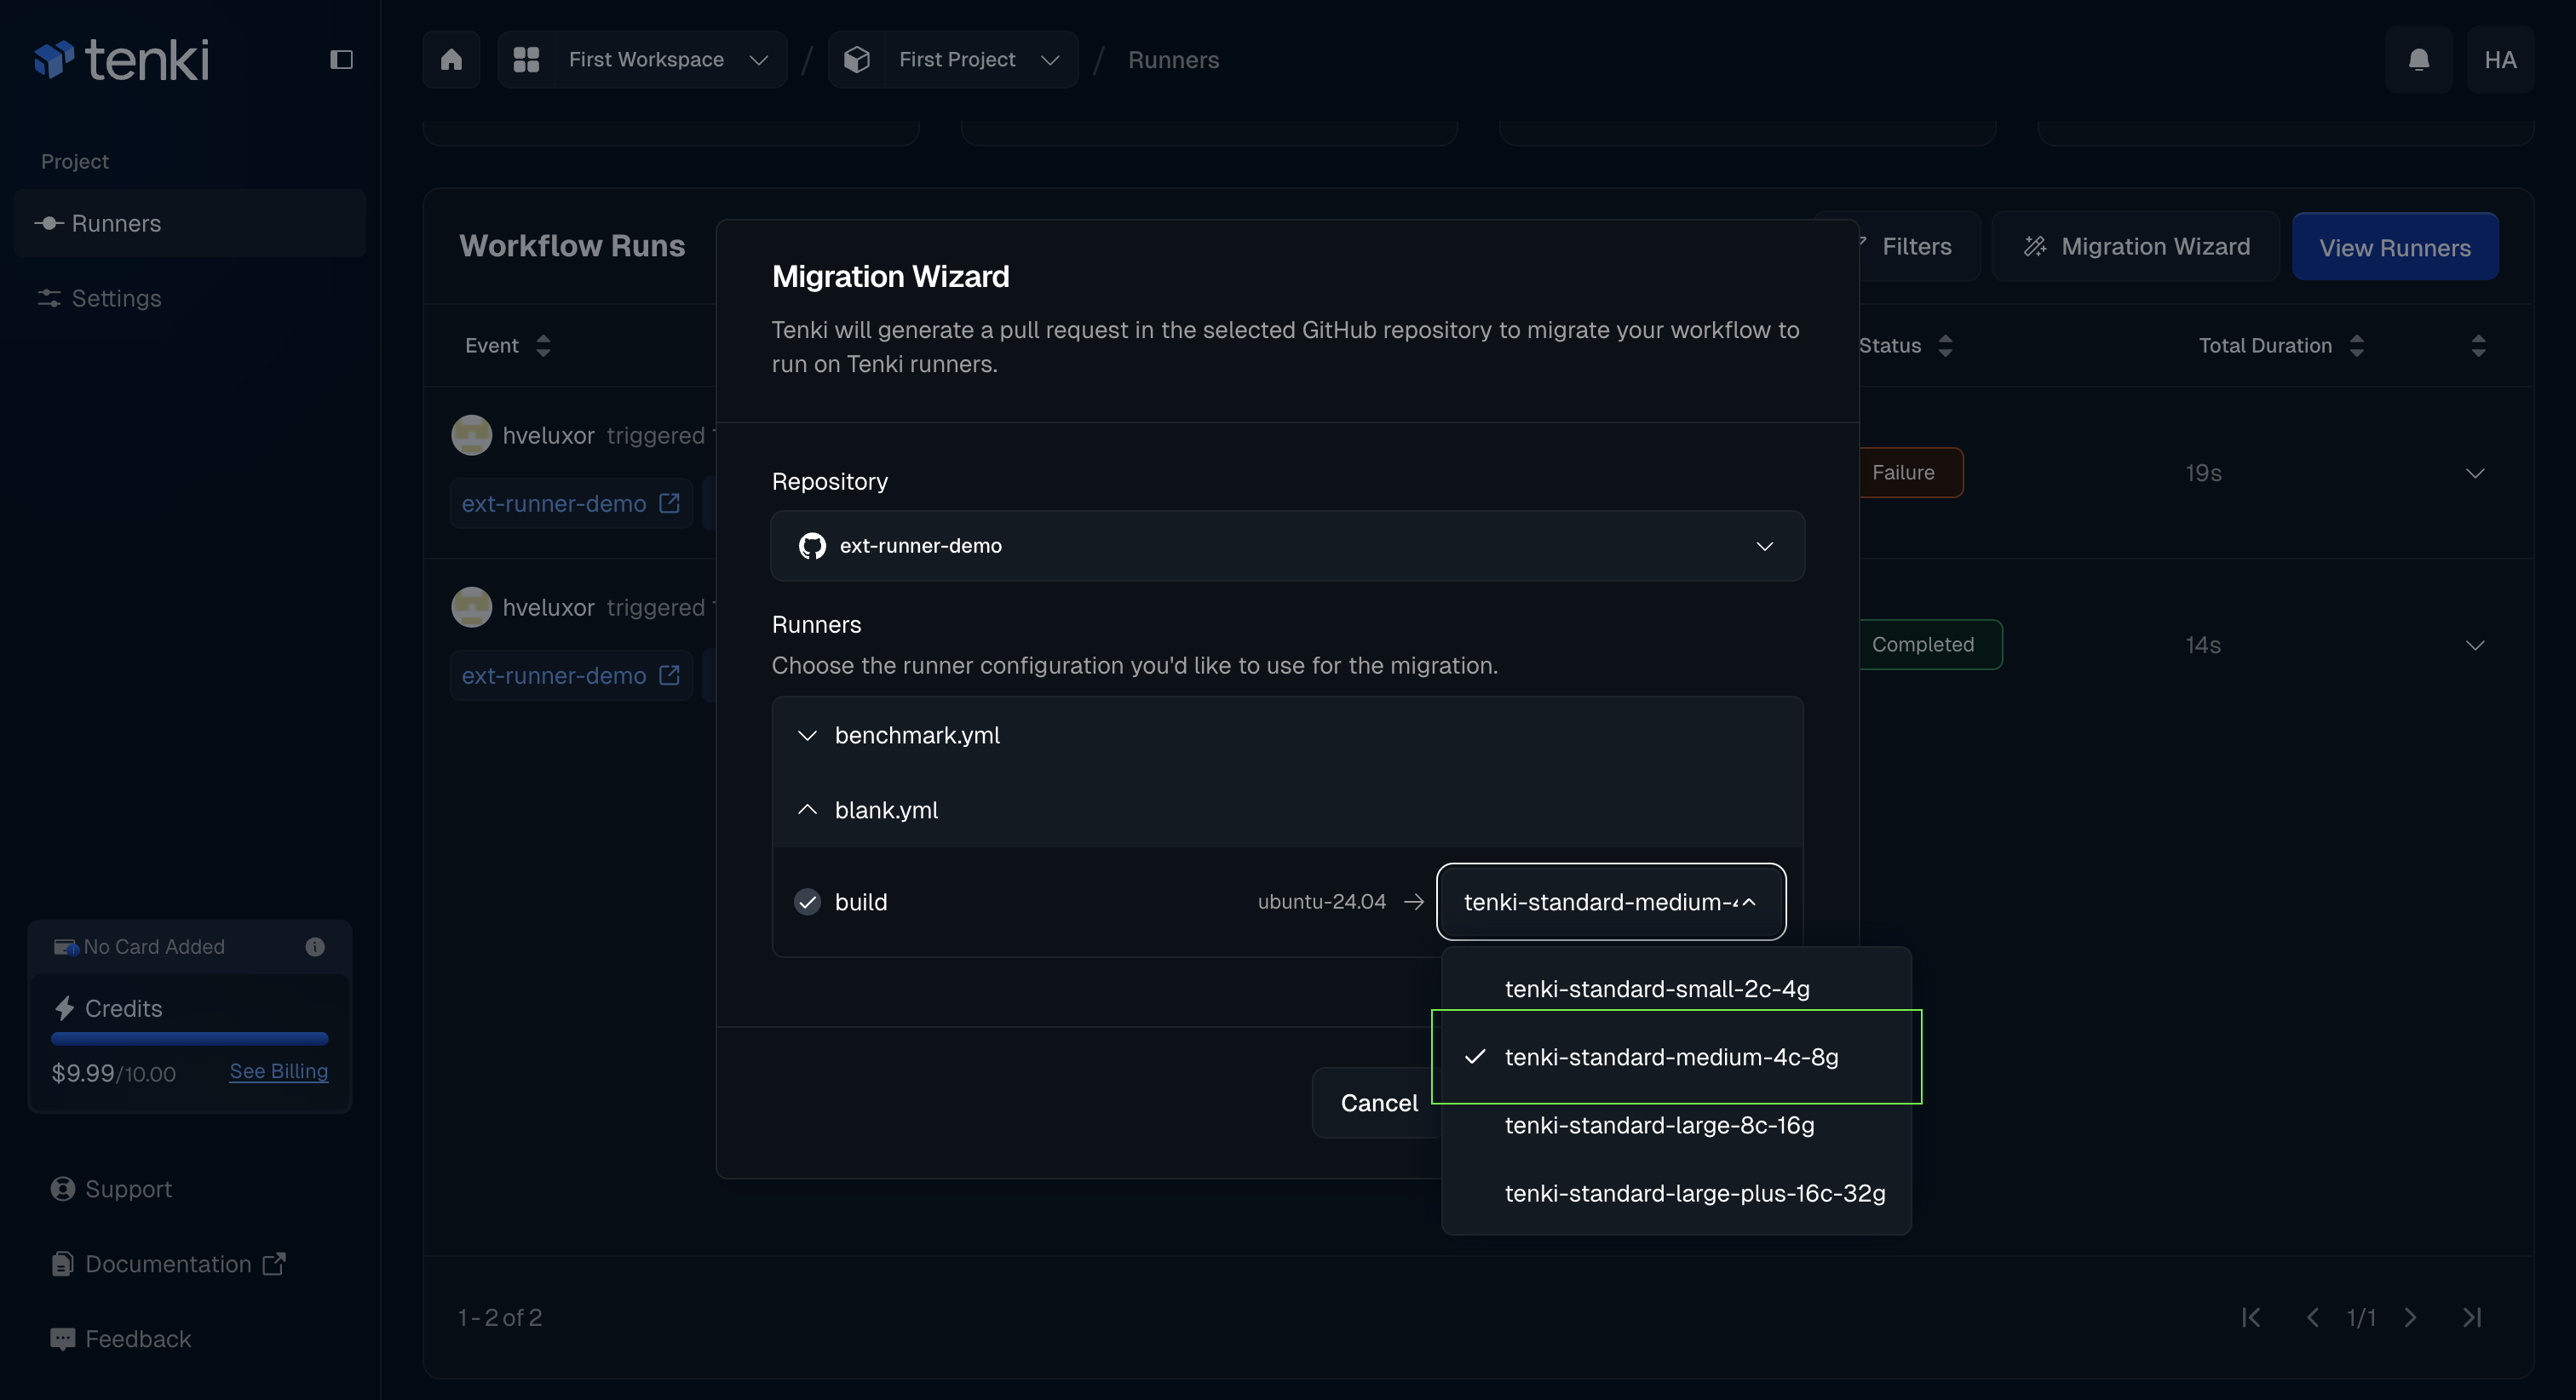Toggle the build job checkbox

click(807, 902)
